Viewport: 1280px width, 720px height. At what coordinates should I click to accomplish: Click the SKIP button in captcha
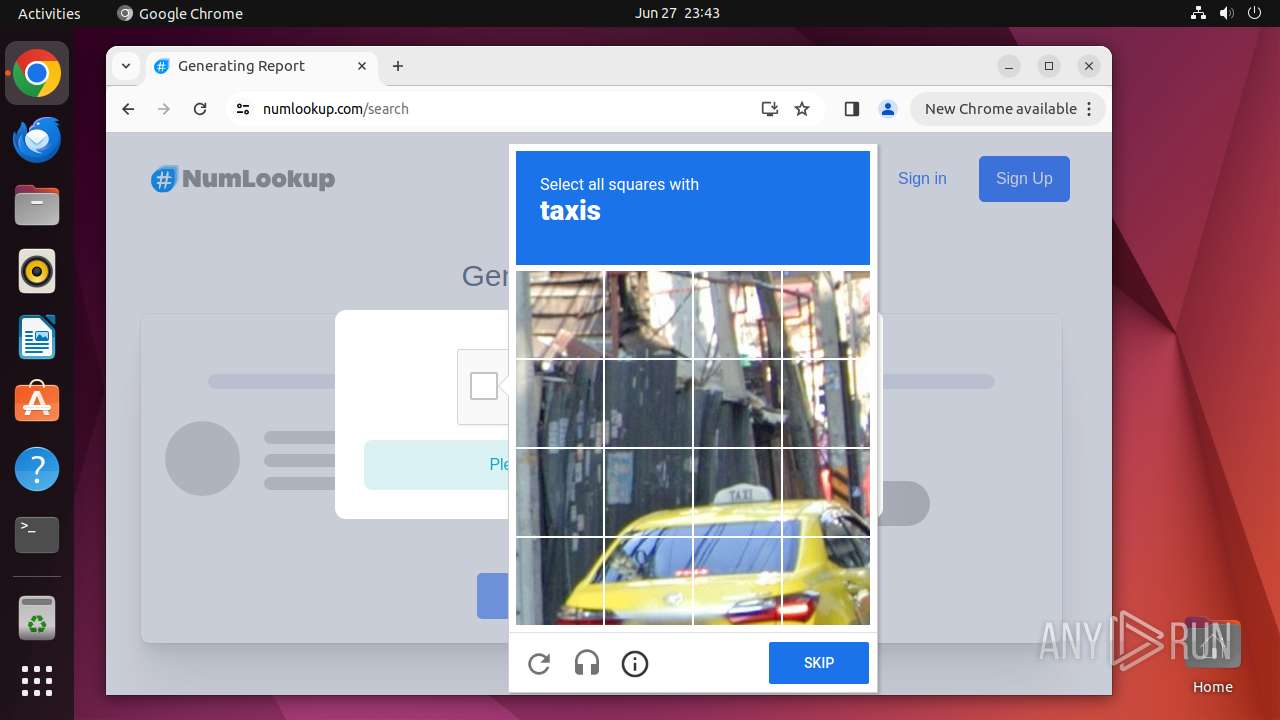819,663
